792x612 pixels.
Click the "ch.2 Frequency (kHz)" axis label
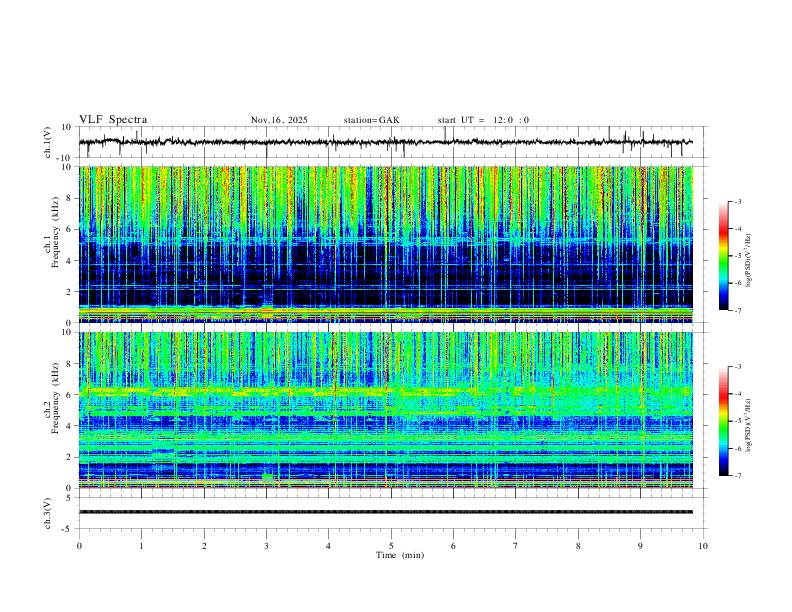pos(52,397)
